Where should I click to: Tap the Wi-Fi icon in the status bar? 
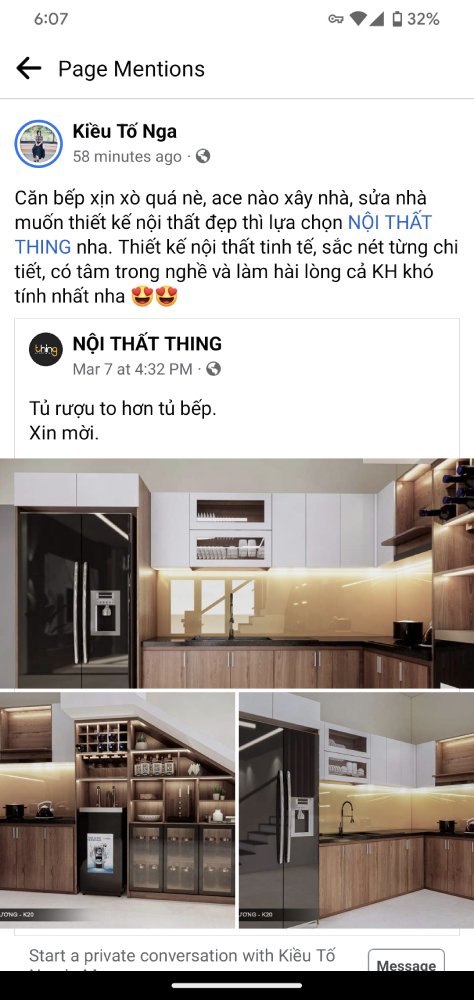coord(359,19)
